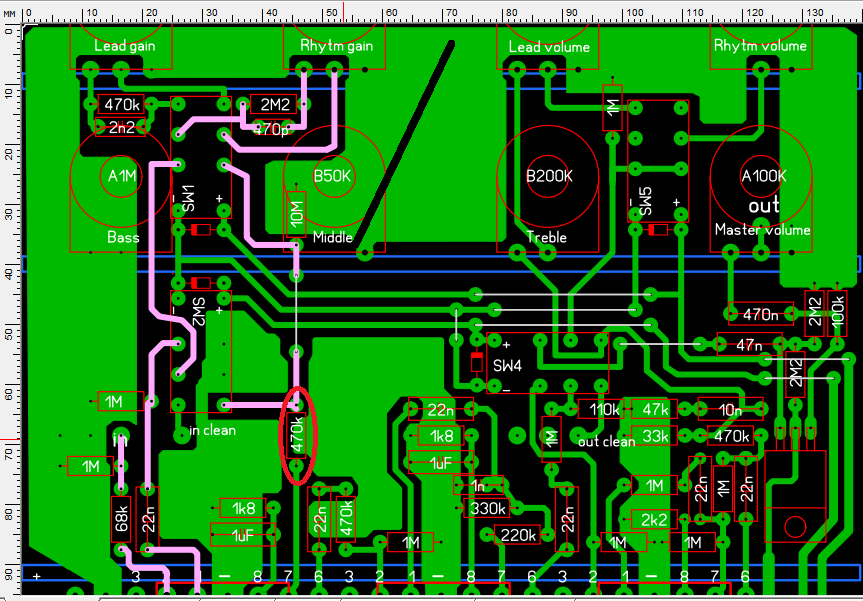
Task: Select the 2M2 resistor above the 470p capacitor
Action: [274, 104]
